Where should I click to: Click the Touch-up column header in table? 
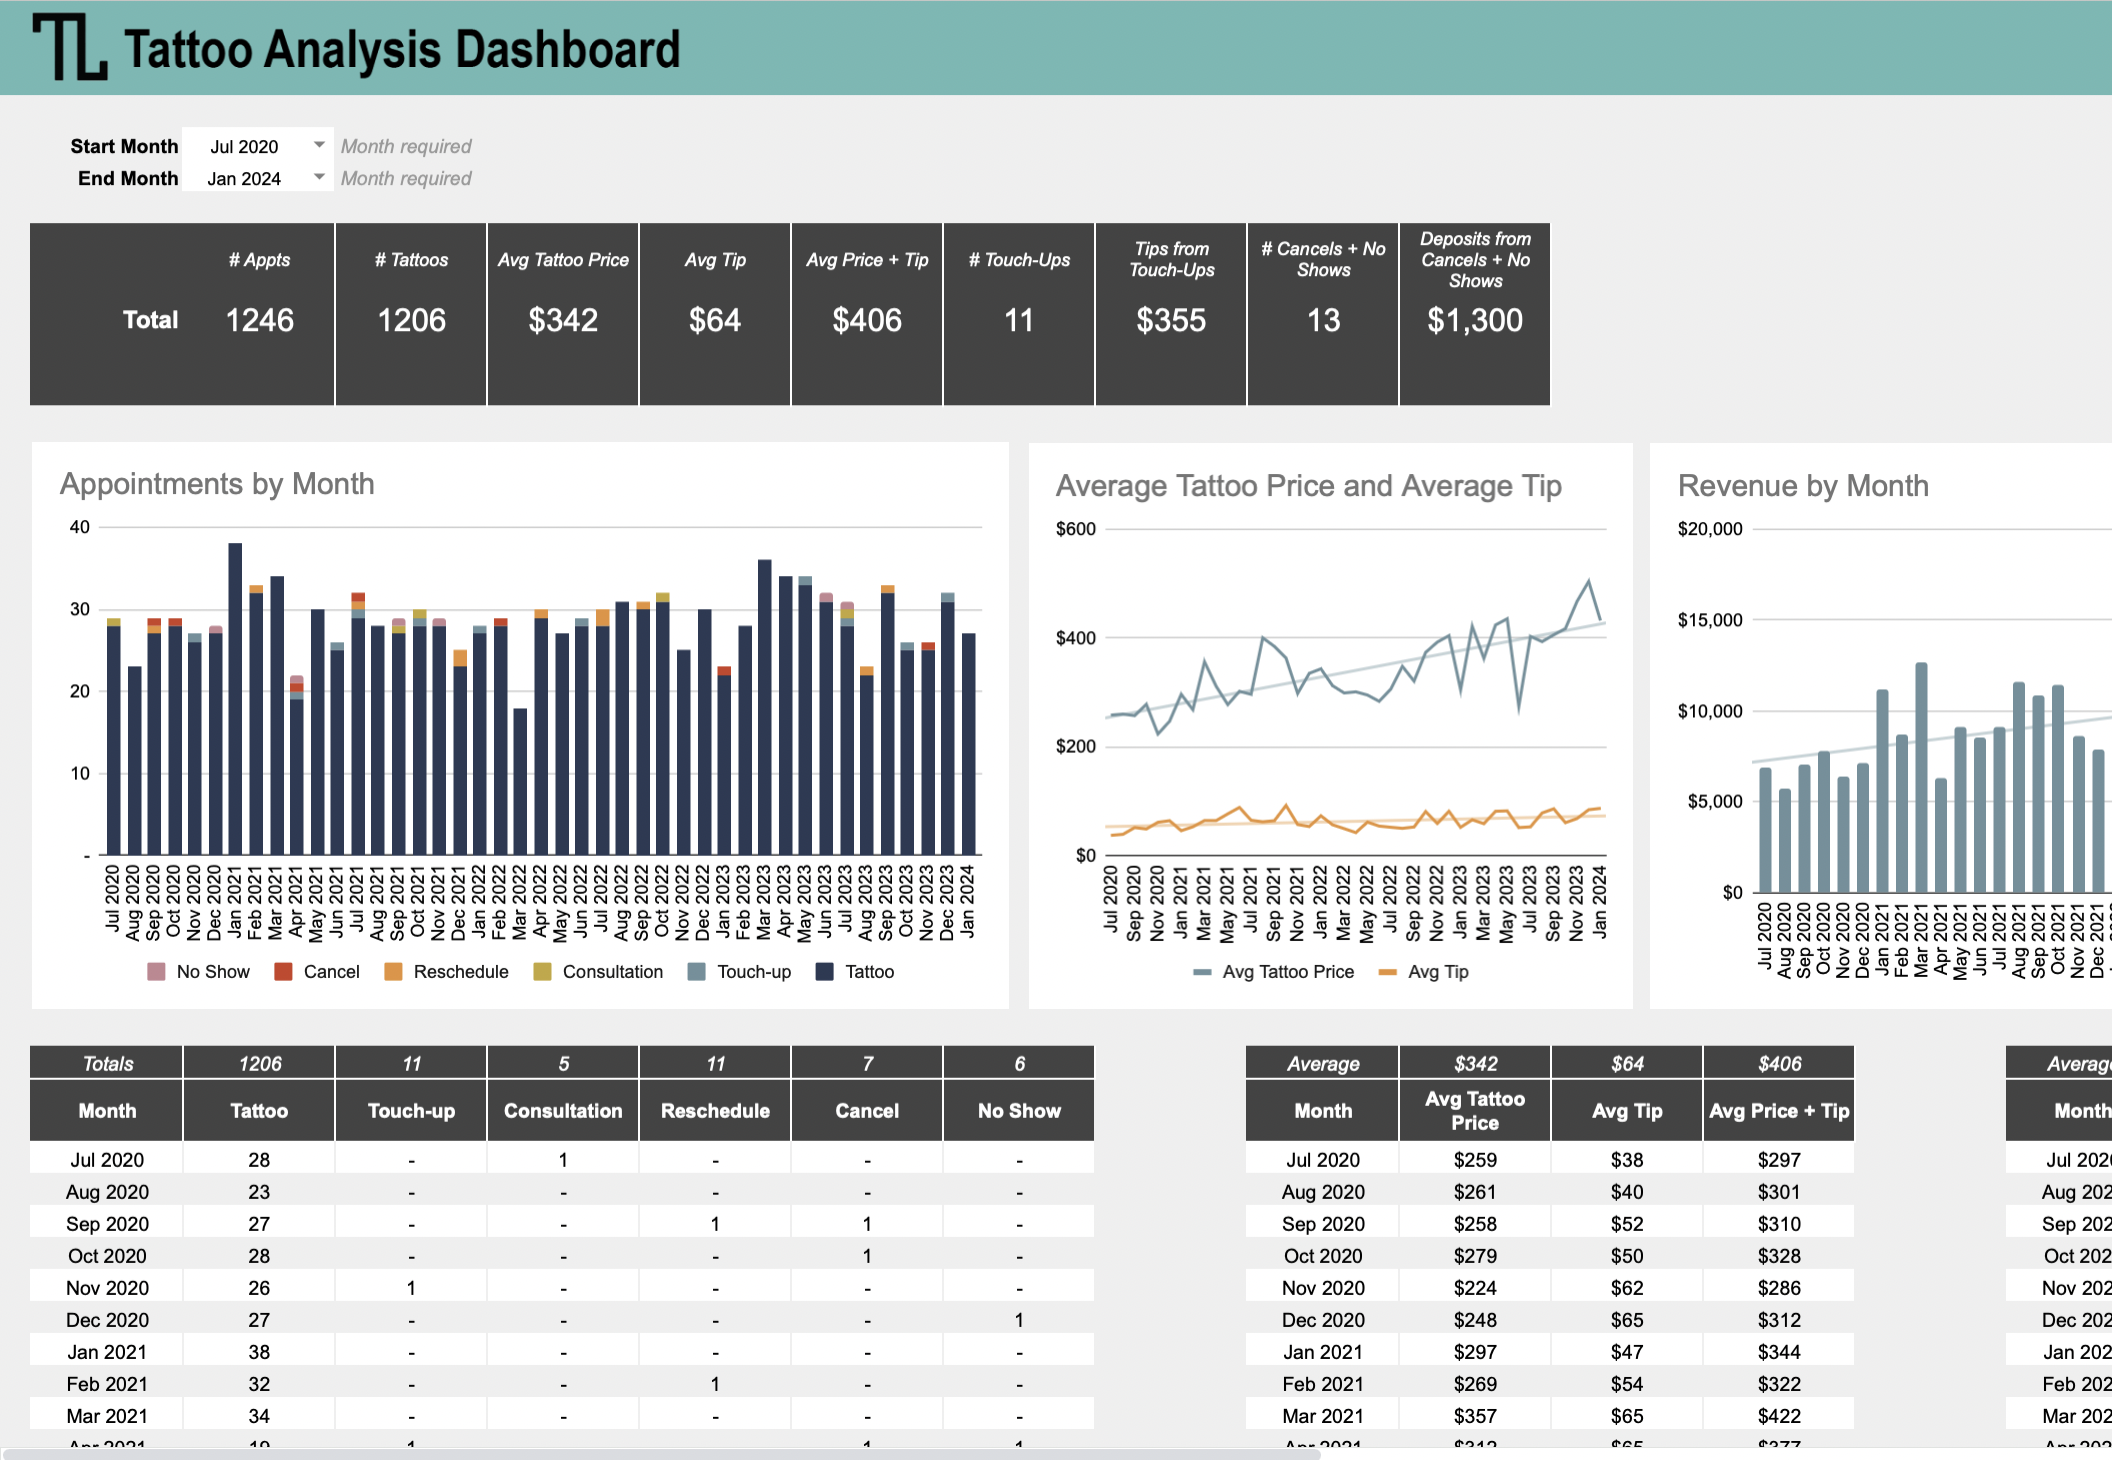(x=411, y=1111)
